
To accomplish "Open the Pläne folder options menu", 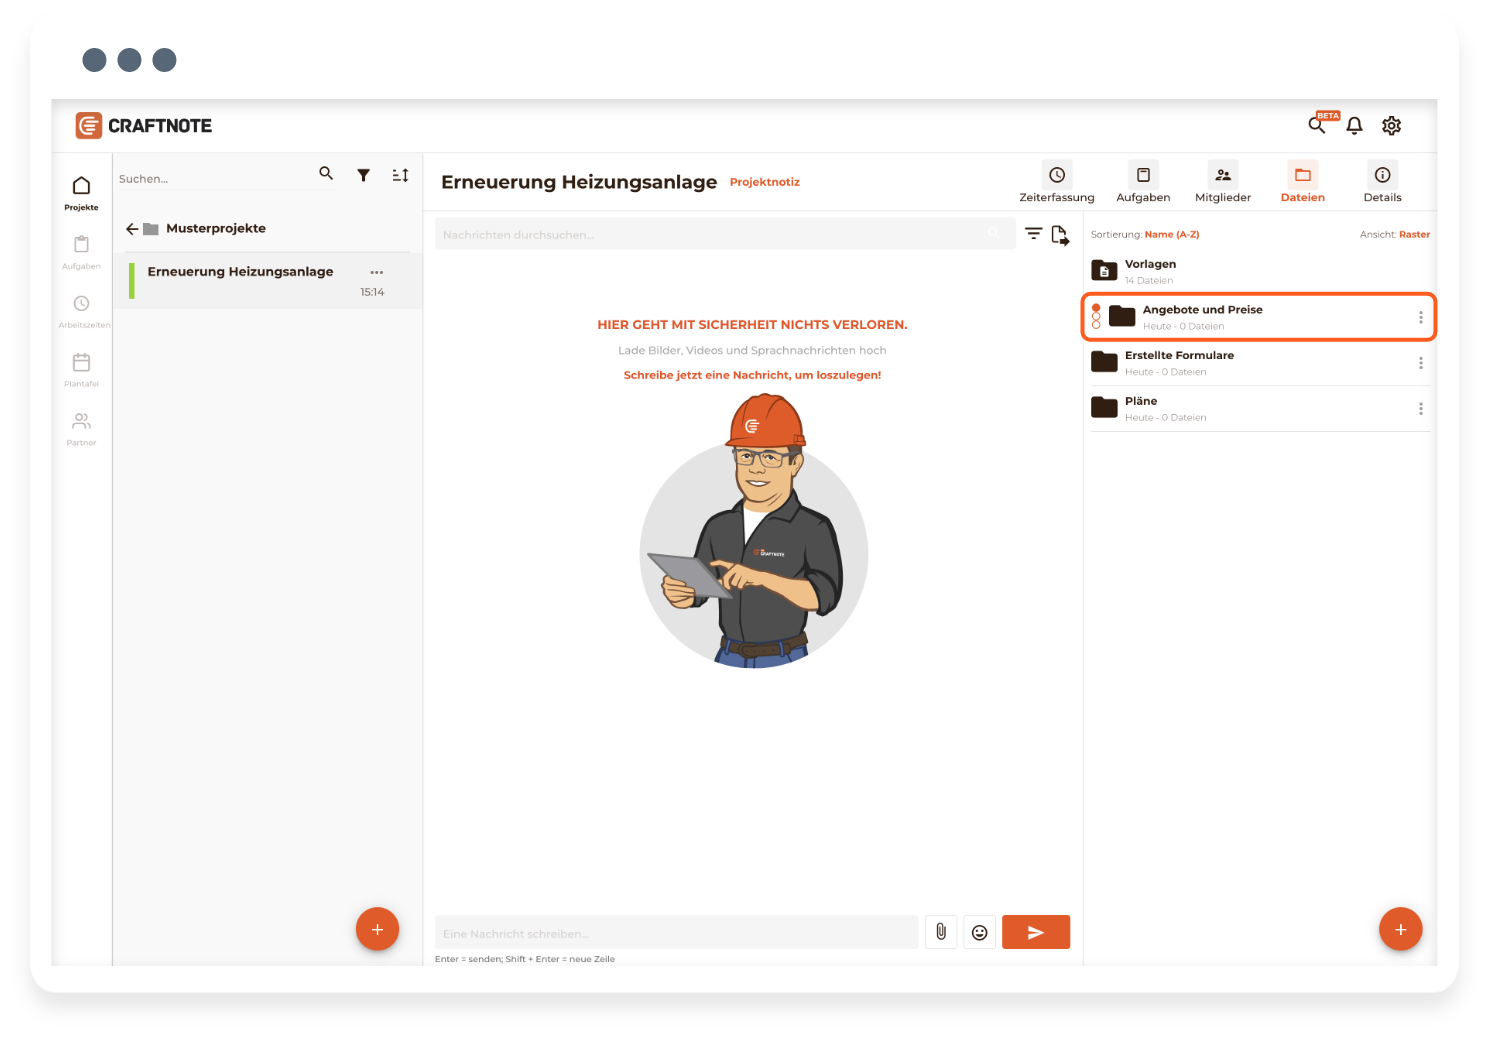I will click(x=1420, y=409).
